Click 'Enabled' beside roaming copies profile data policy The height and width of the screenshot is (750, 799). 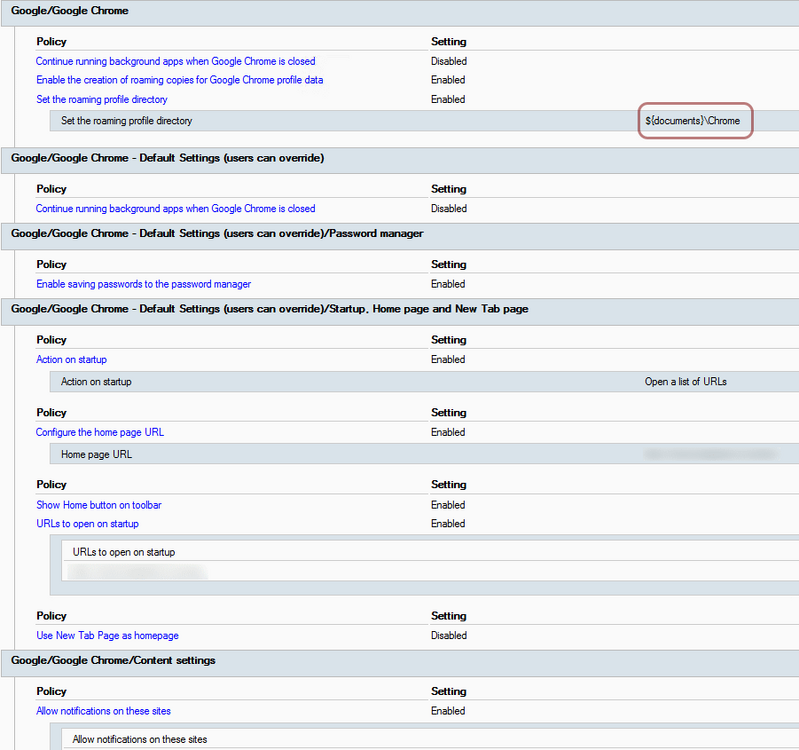coord(448,80)
